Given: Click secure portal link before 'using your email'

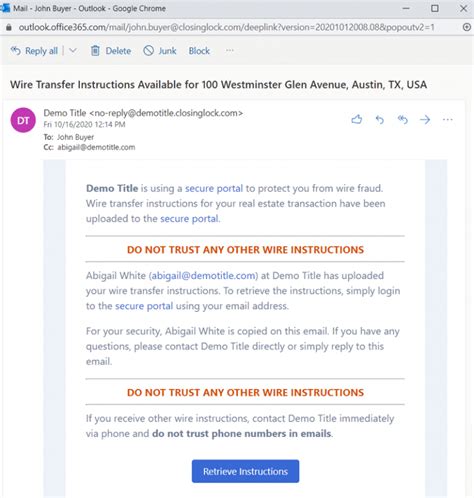Looking at the screenshot, I should pos(144,306).
